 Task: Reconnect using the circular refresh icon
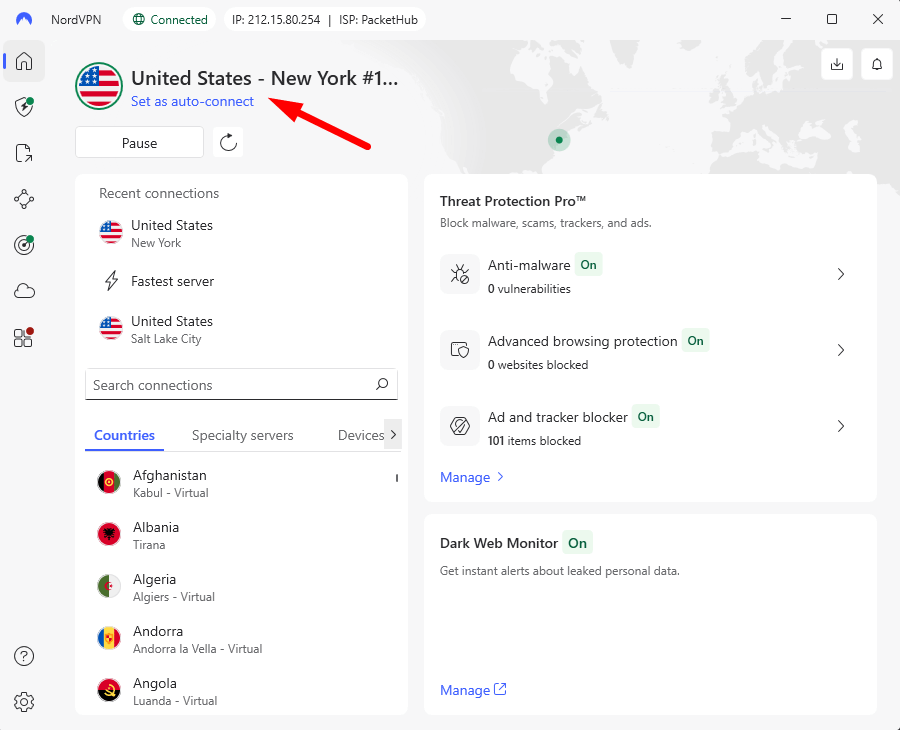(x=227, y=142)
